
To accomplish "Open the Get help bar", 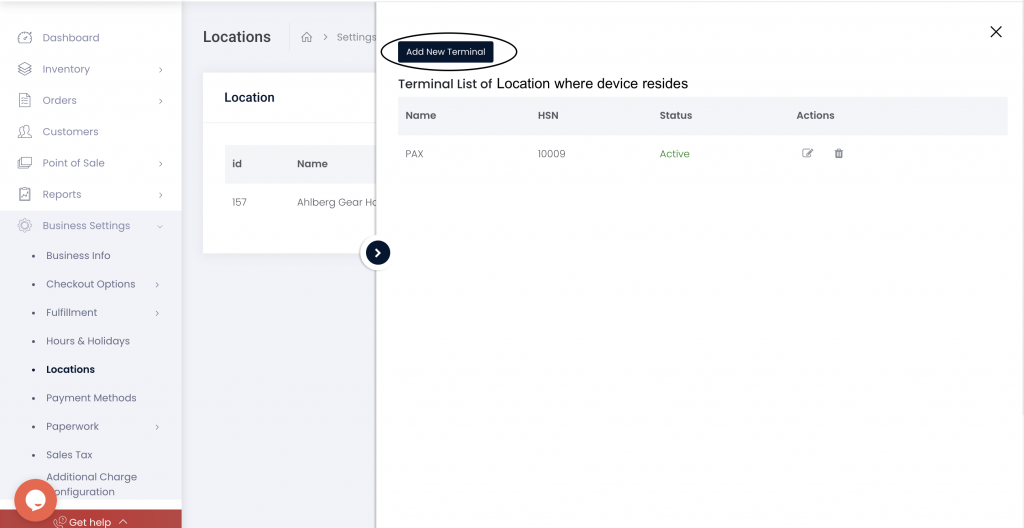I will coord(91,521).
